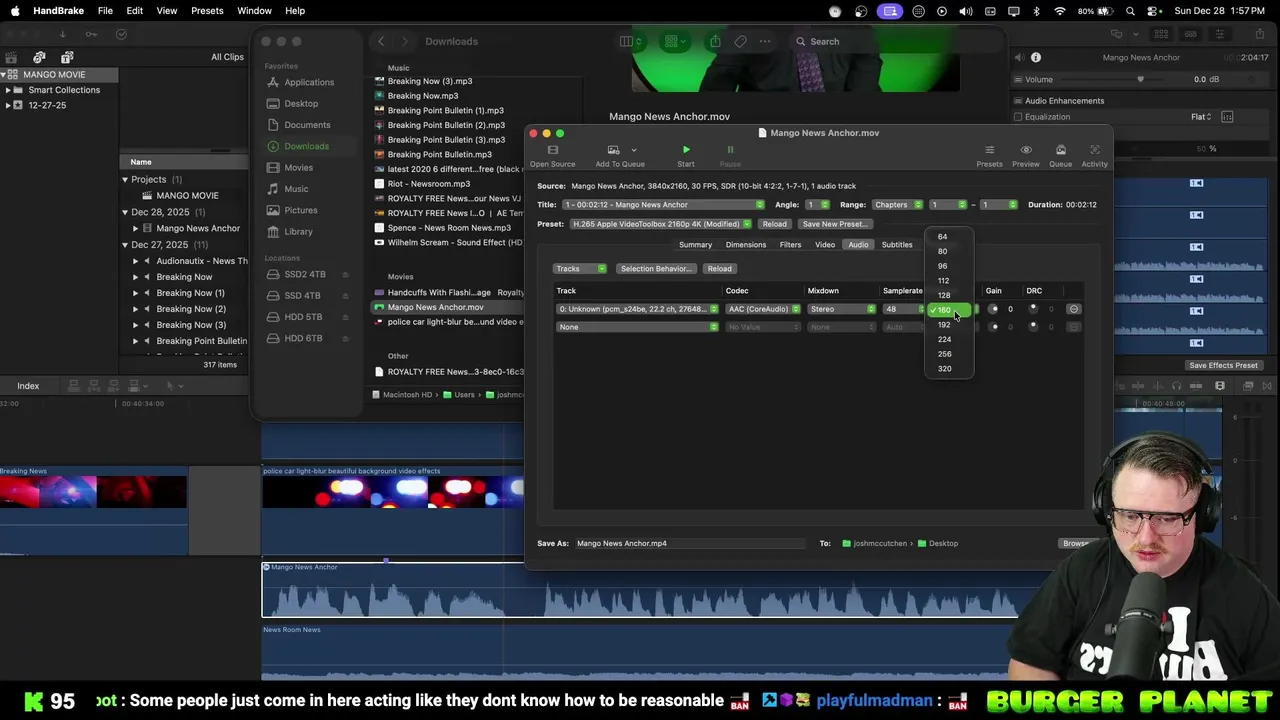Screen dimensions: 1280x720
Task: Open the Tracks dropdown
Action: click(580, 269)
